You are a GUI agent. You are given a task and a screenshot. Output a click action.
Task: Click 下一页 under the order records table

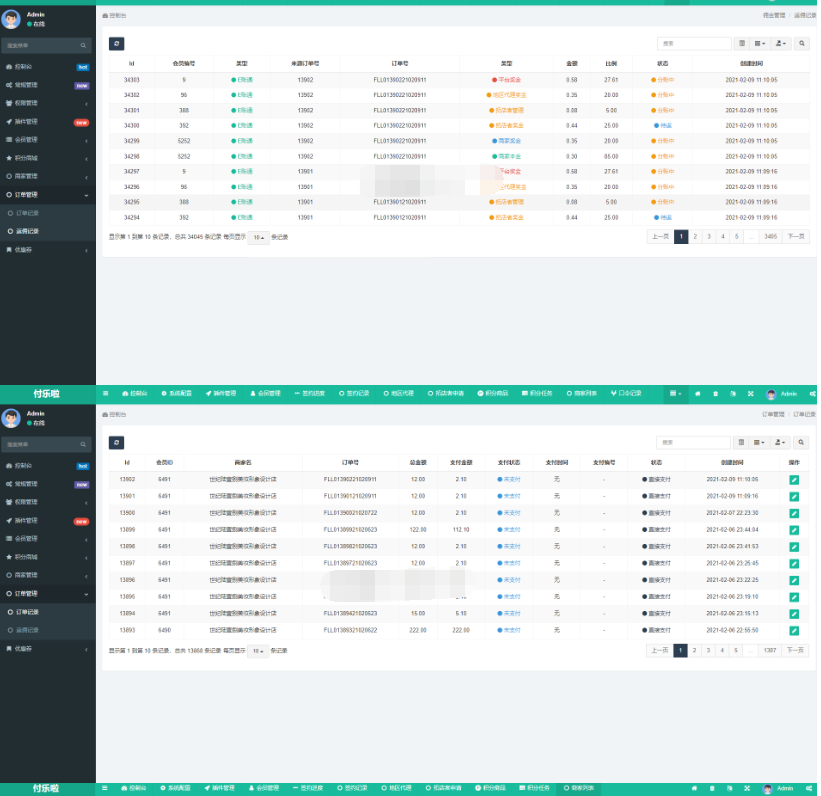[x=796, y=650]
